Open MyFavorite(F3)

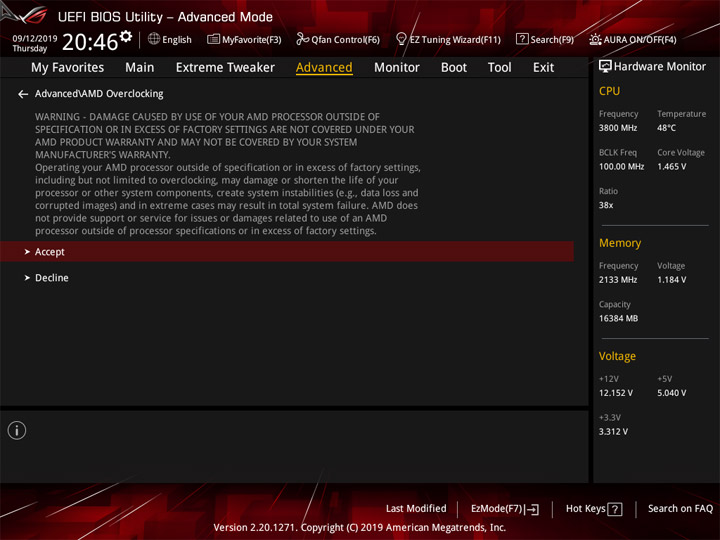(x=252, y=39)
